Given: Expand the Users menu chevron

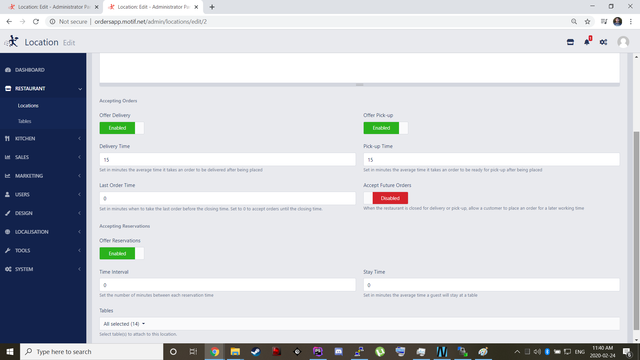Looking at the screenshot, I should tap(80, 195).
